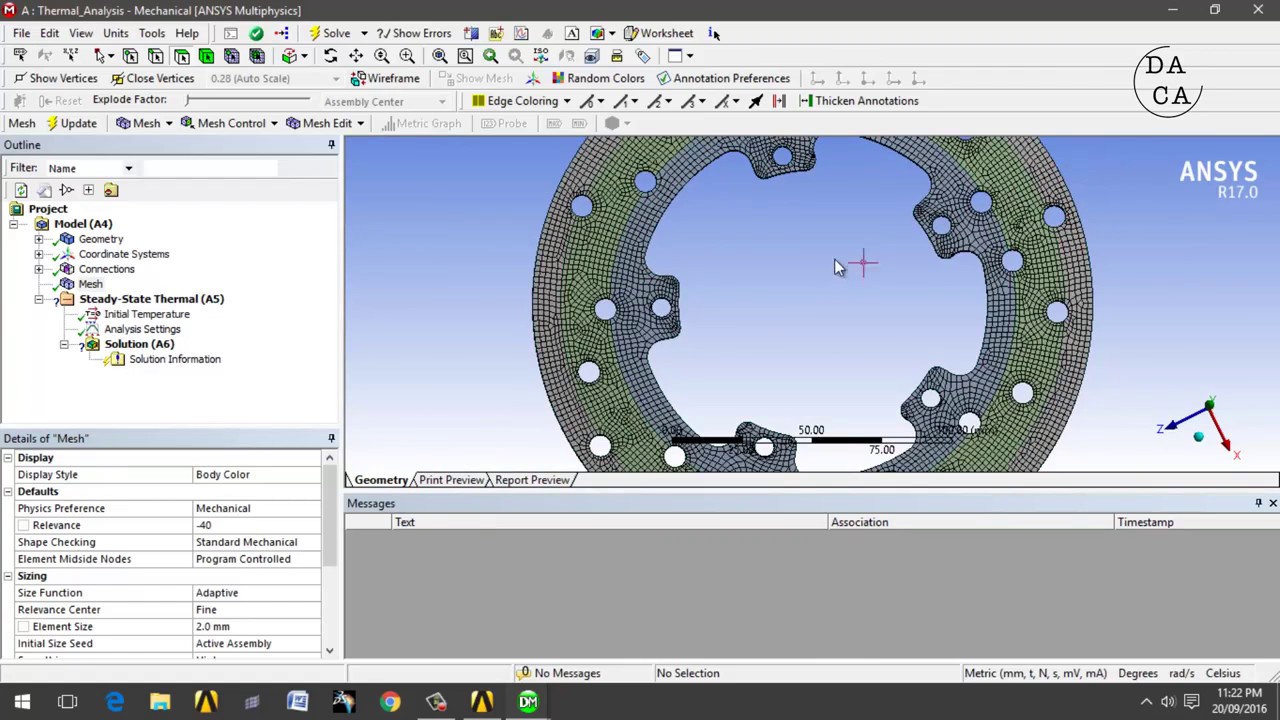Open File Explorer from the taskbar

(160, 702)
